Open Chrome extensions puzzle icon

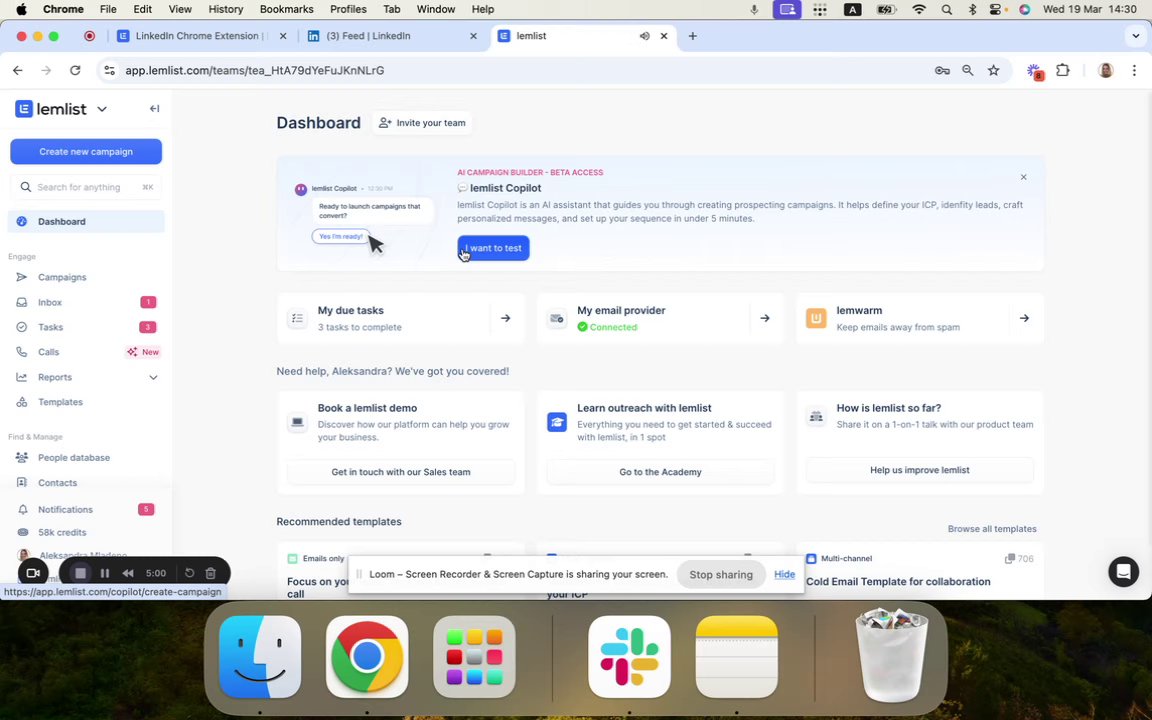pos(1062,71)
